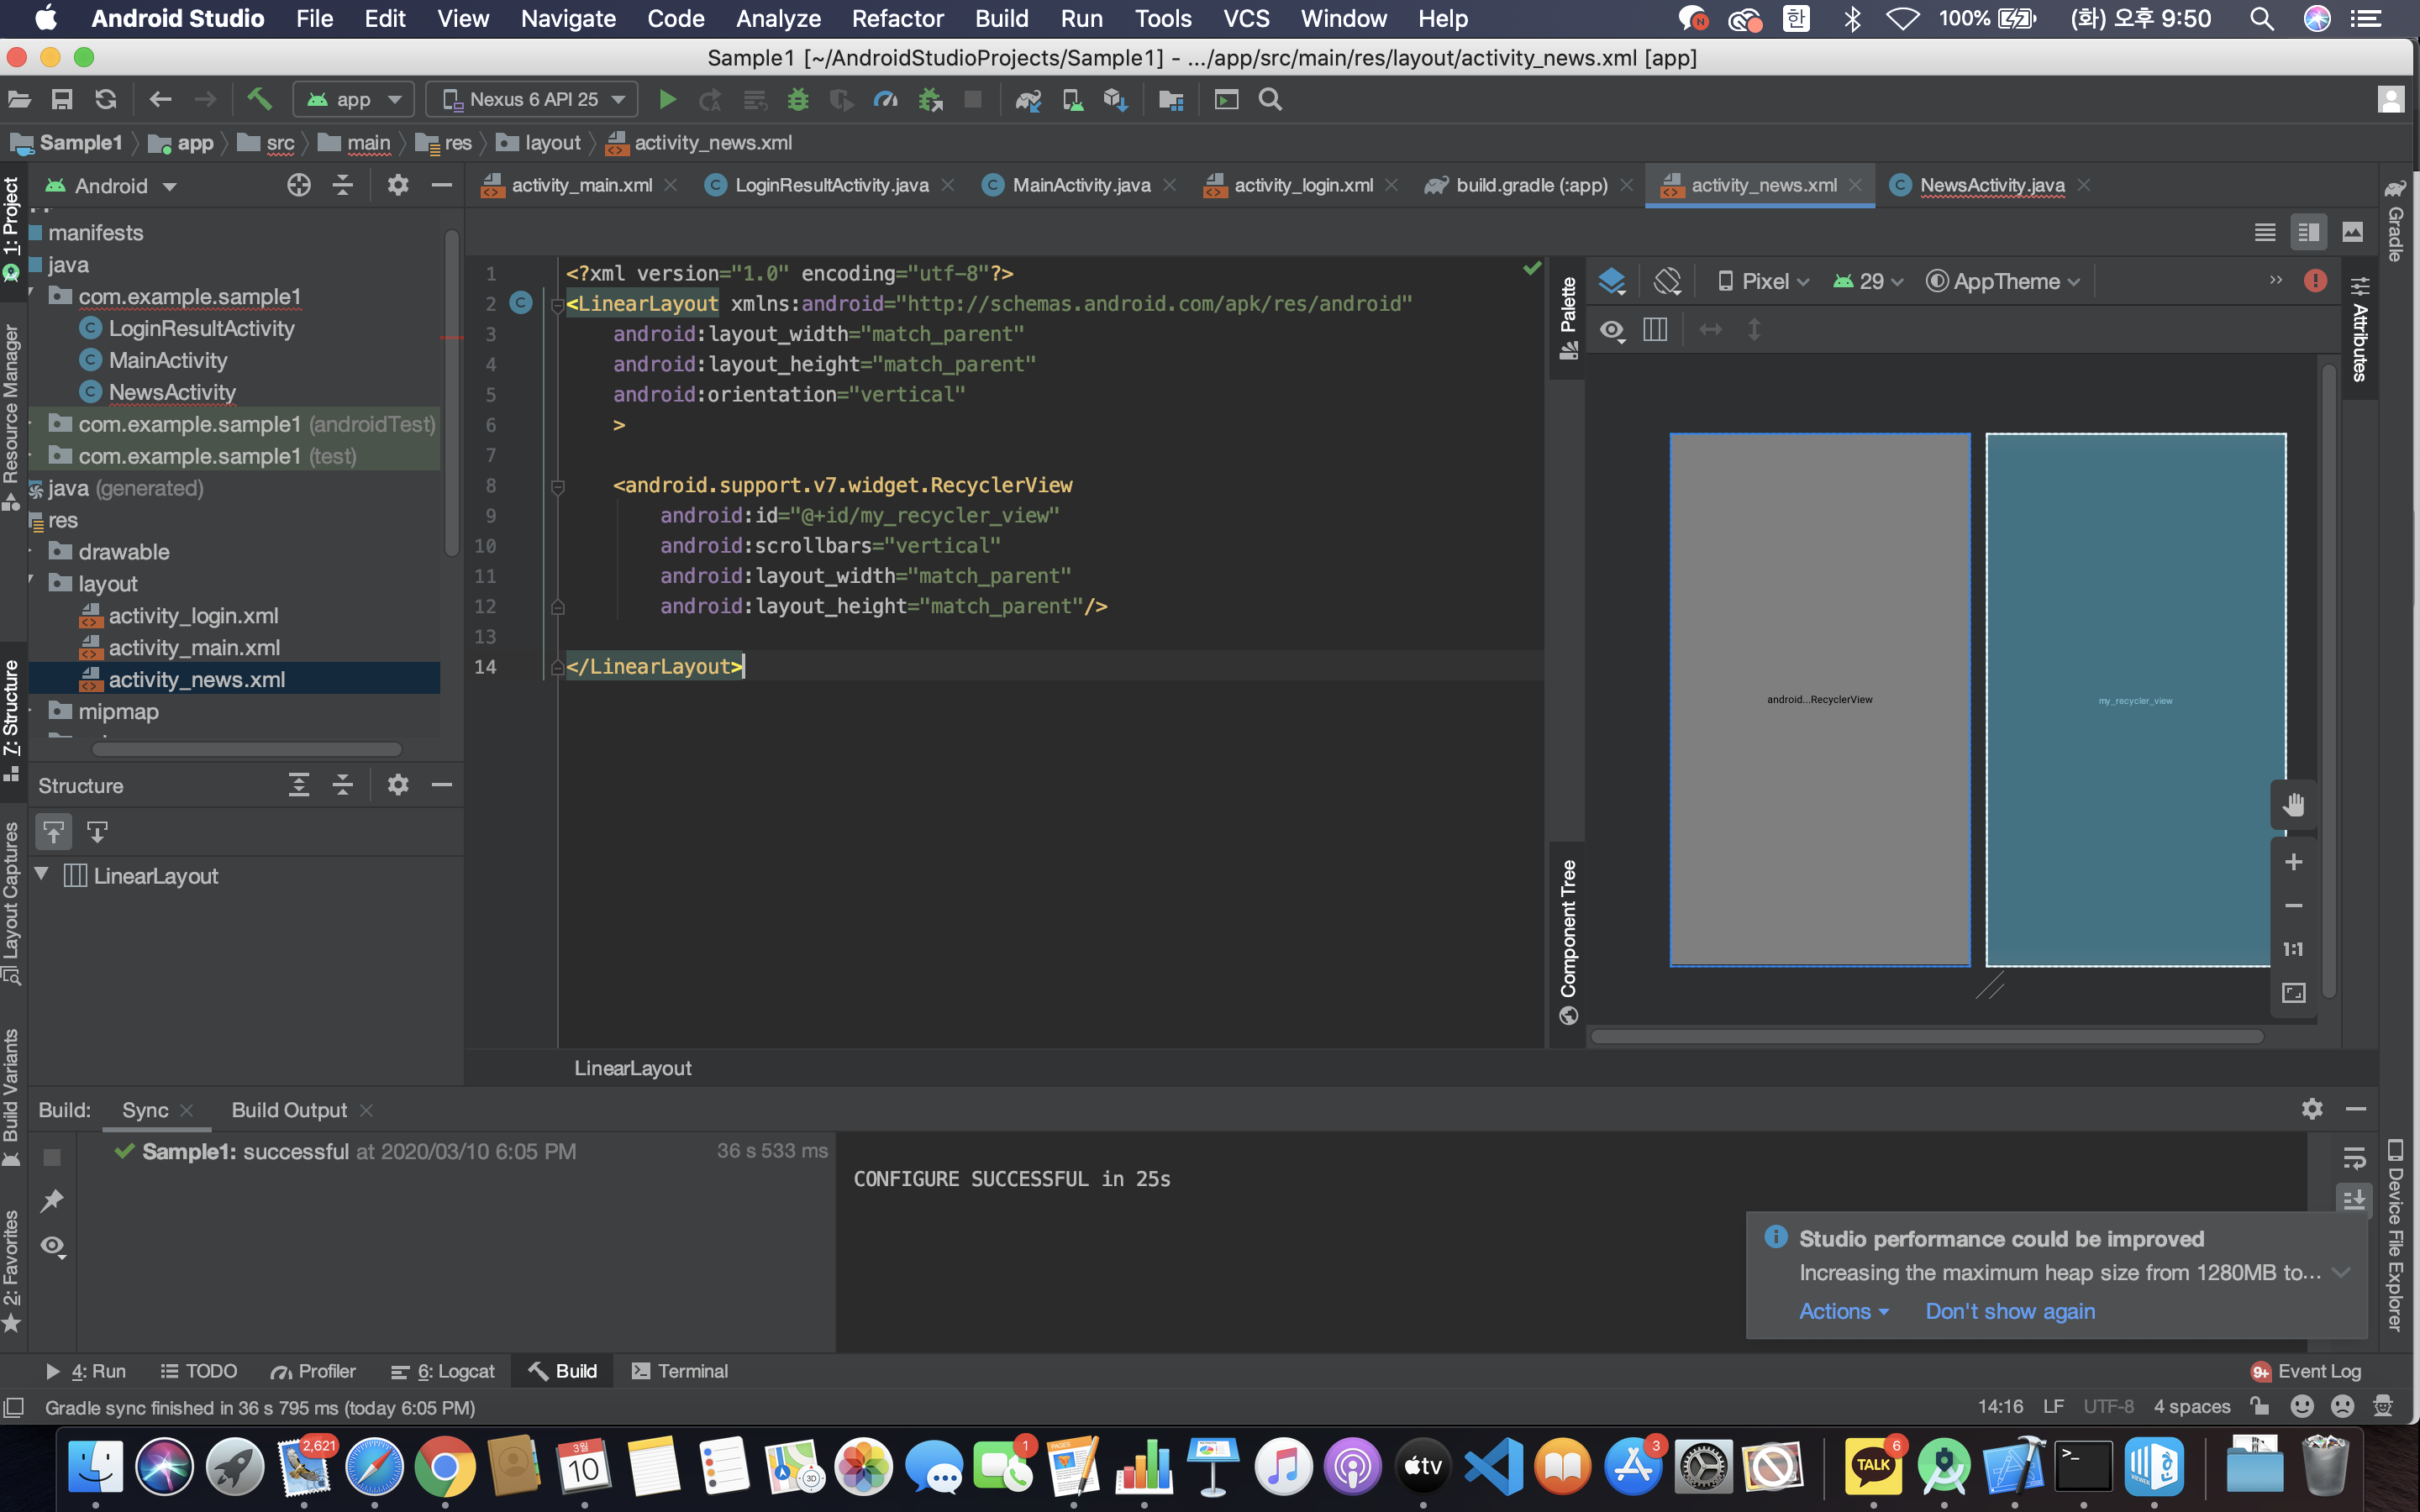Click the green Run app button

tap(667, 100)
